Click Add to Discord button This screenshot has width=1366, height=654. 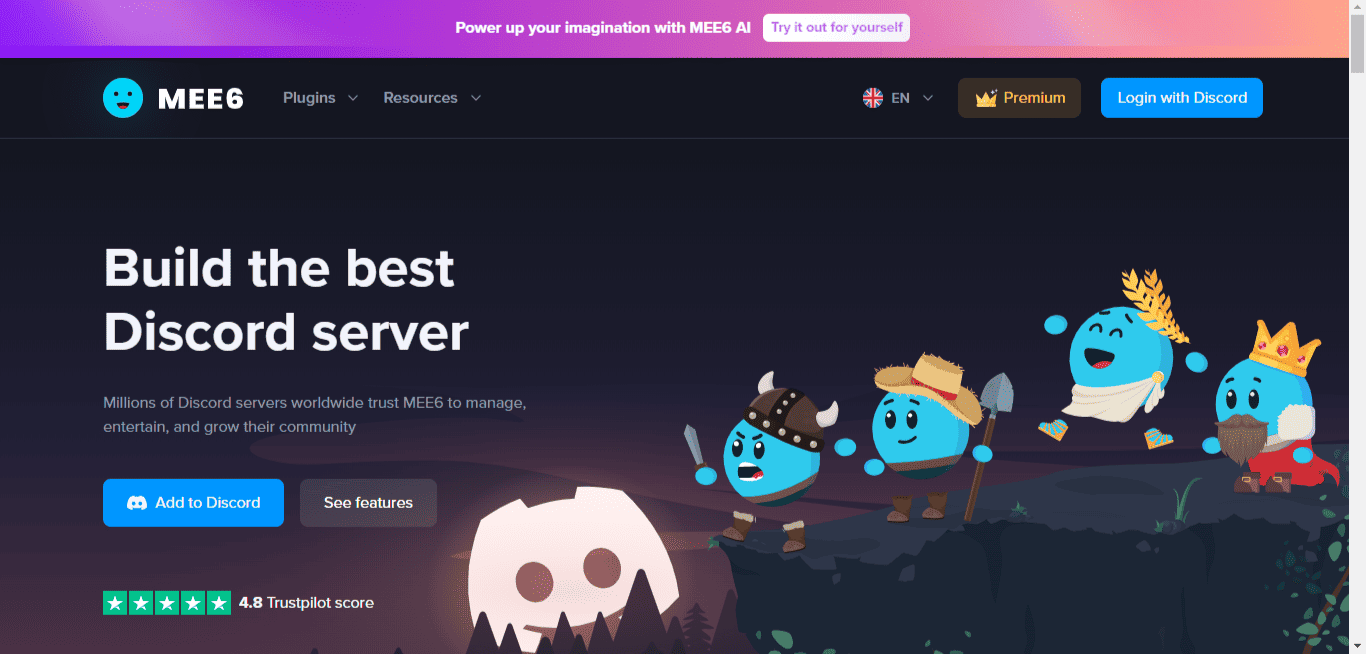(193, 503)
